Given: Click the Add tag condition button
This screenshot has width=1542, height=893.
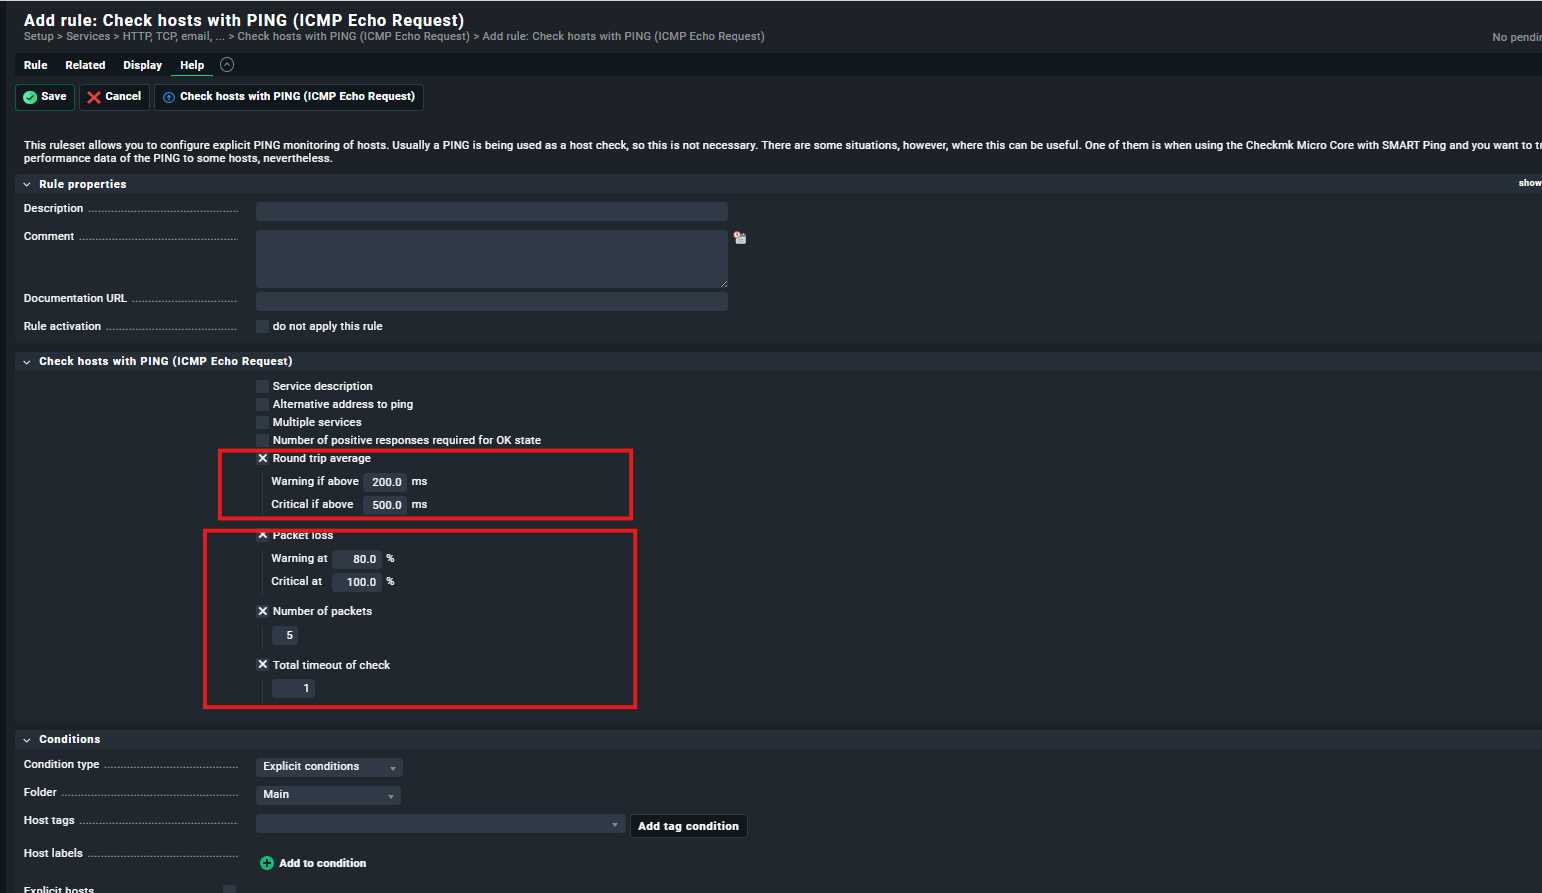Looking at the screenshot, I should click(688, 826).
